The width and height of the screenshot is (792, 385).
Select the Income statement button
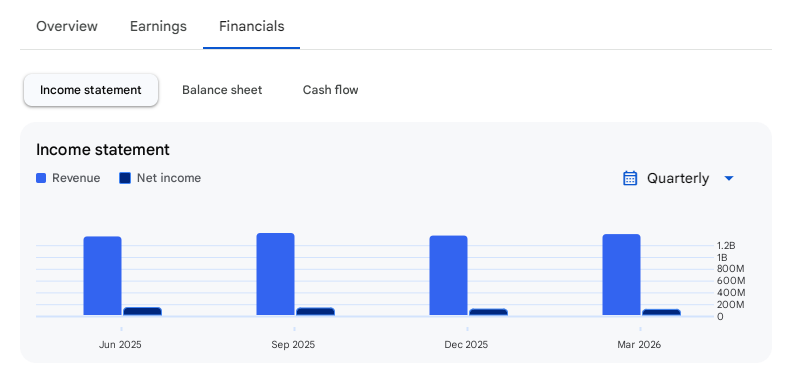tap(91, 90)
